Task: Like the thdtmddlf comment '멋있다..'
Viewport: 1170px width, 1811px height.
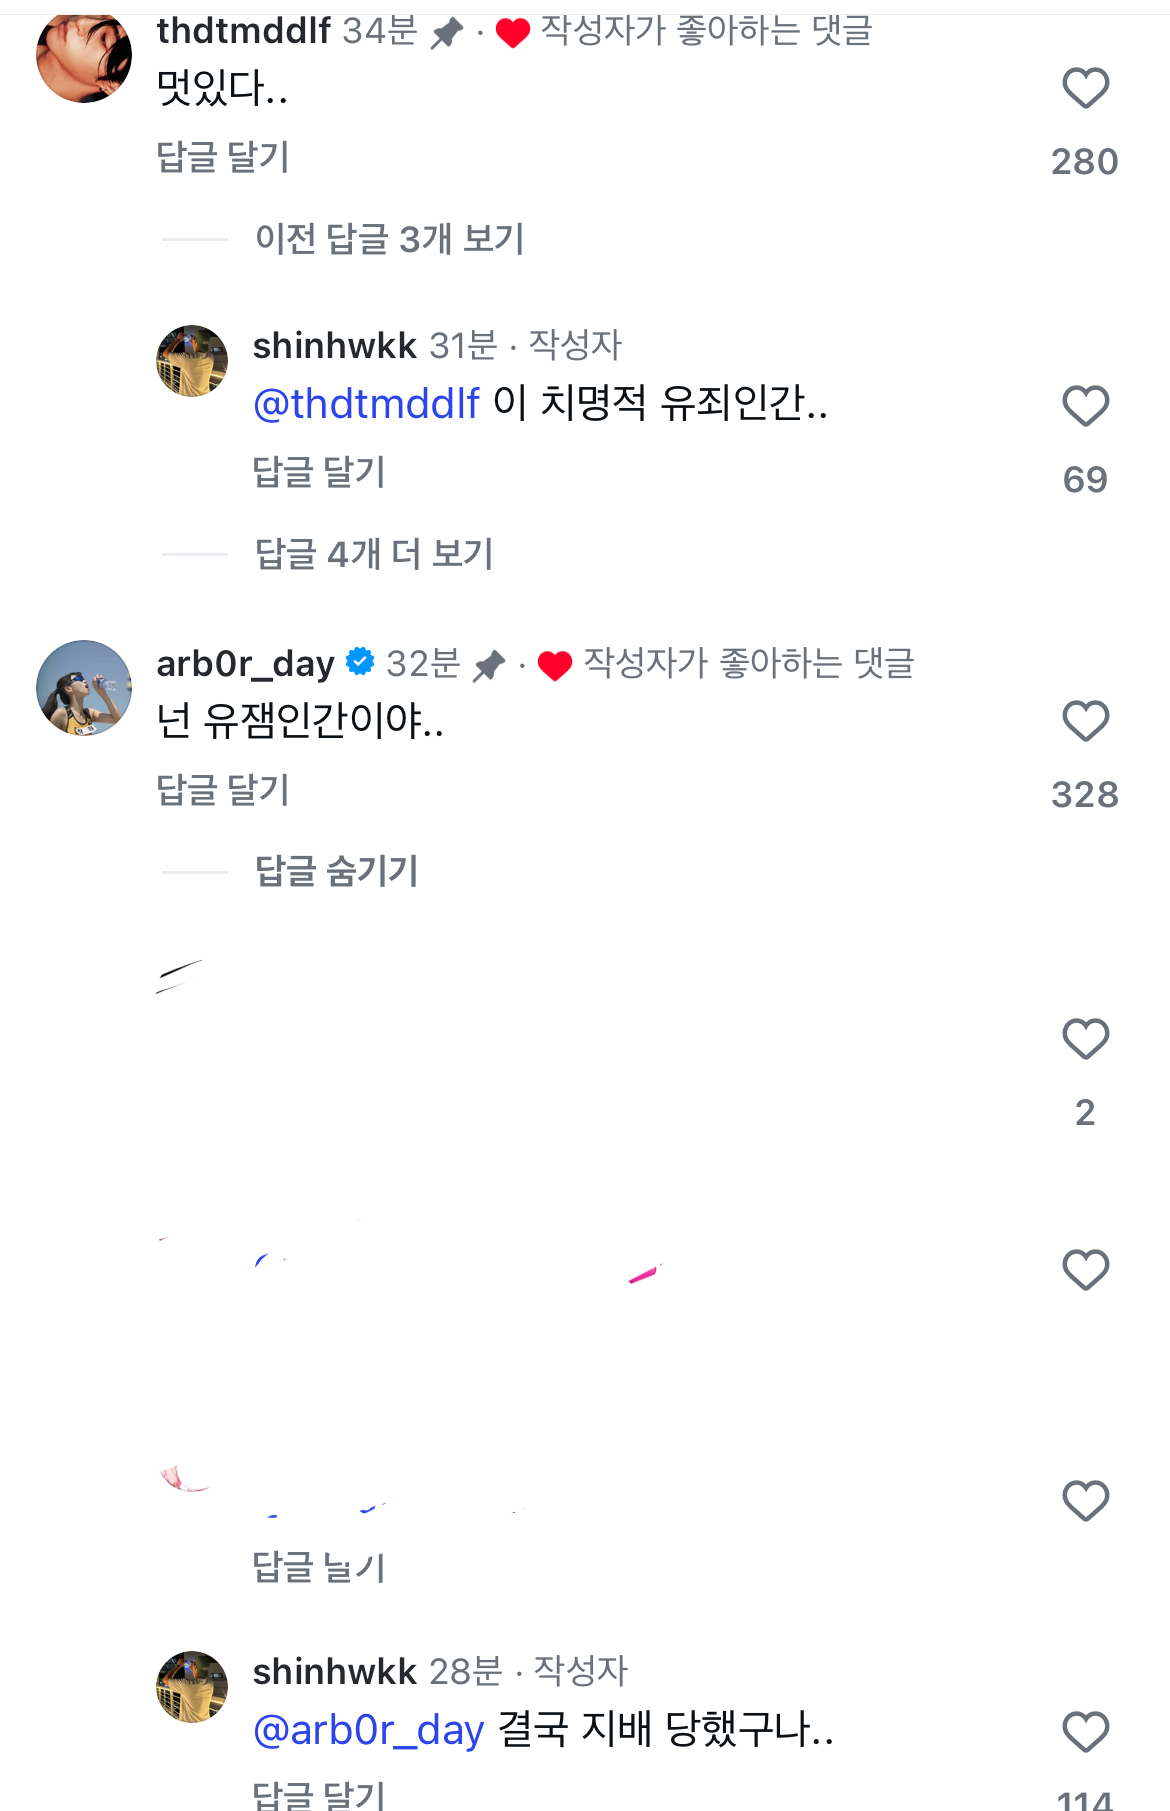Action: point(1085,89)
